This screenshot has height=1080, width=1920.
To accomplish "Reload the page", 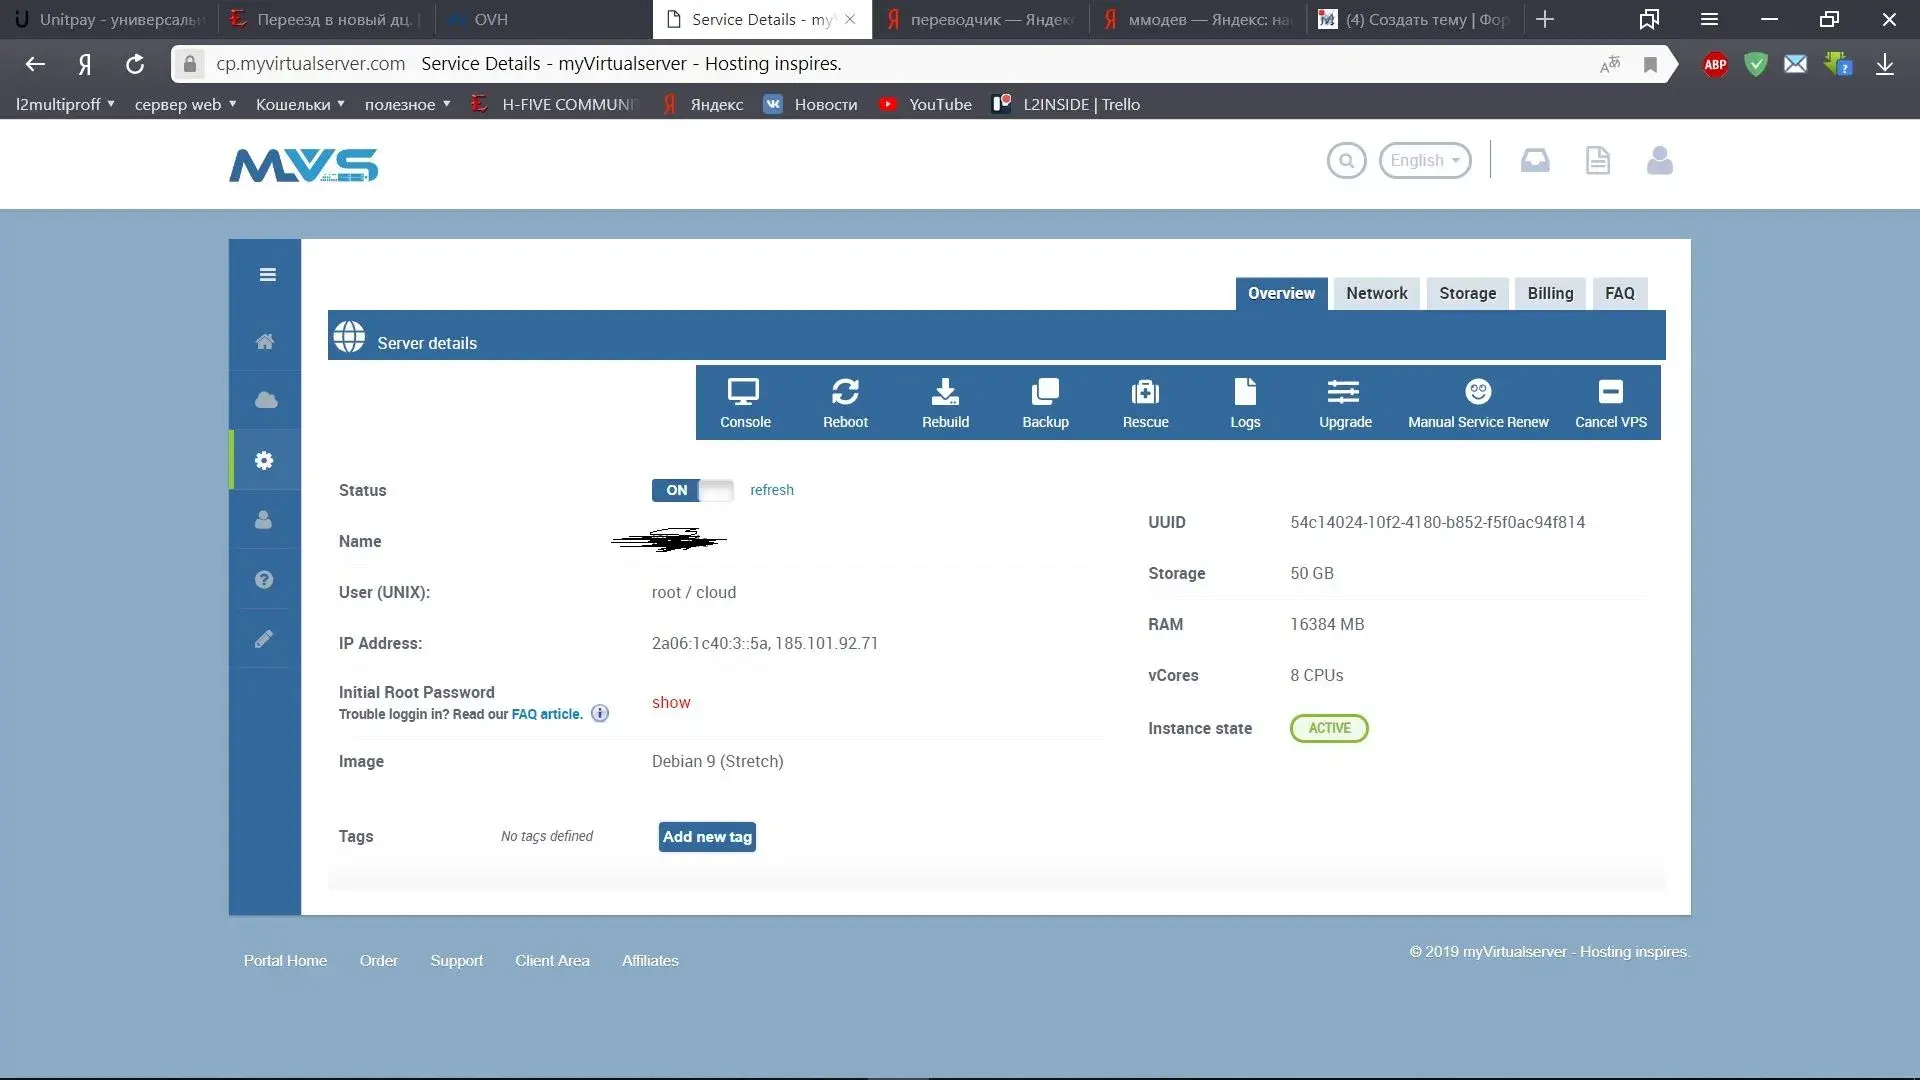I will click(135, 64).
